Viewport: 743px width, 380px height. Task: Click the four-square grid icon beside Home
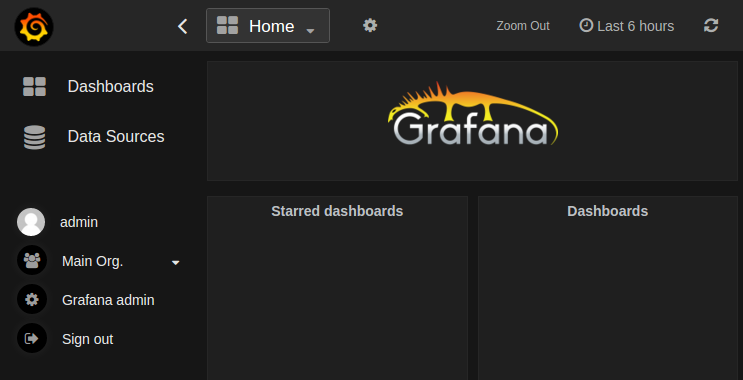click(227, 26)
